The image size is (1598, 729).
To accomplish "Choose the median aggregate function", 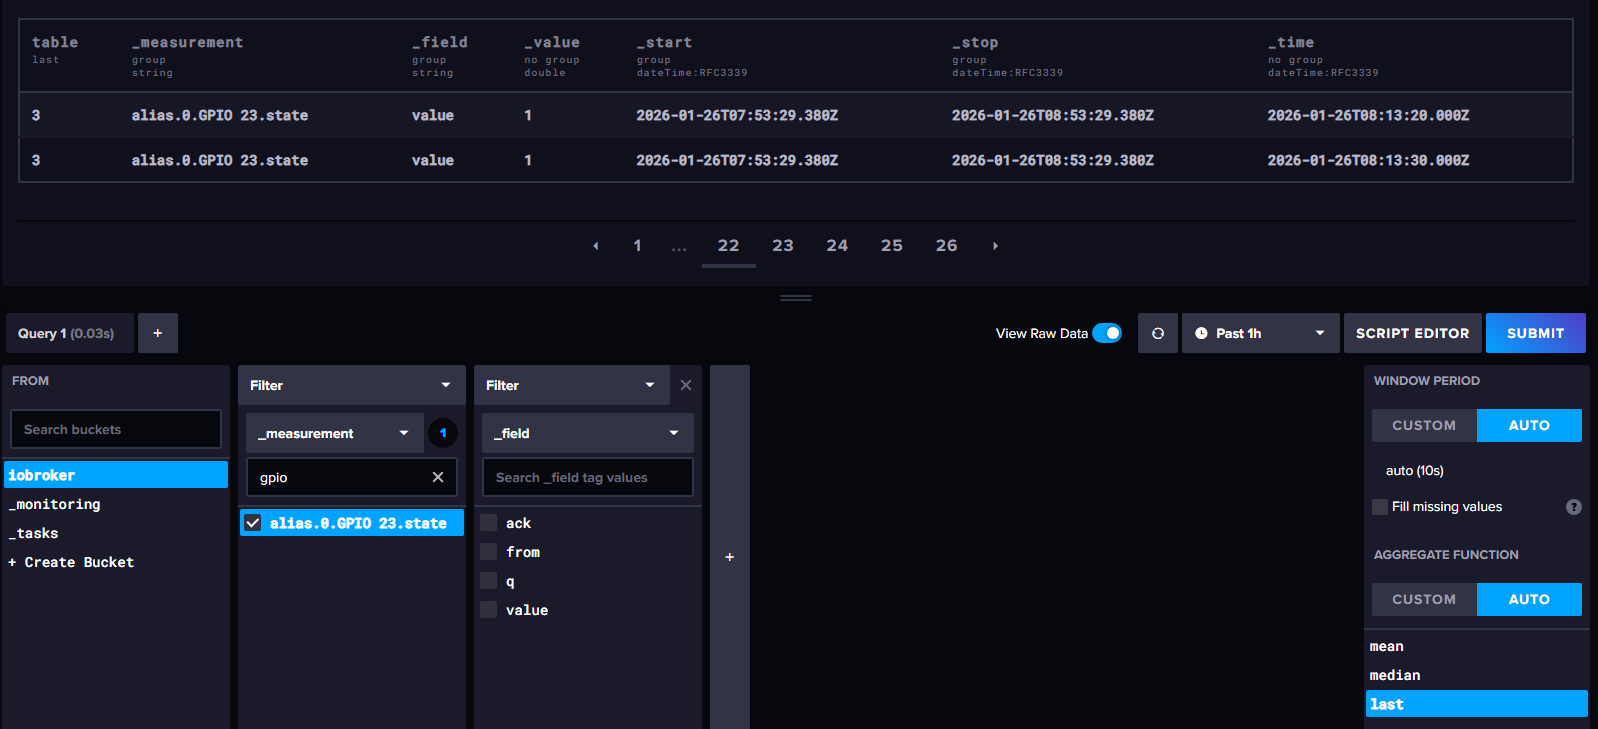I will [x=1477, y=675].
